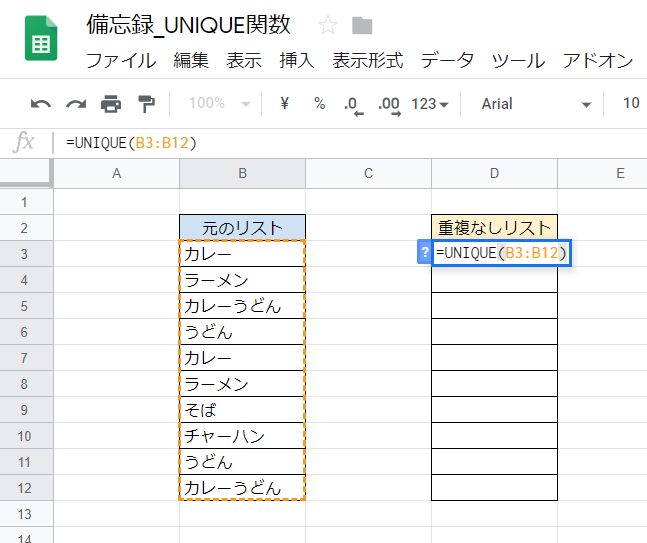Screen dimensions: 647x543
Task: Select row 3 header
Action: pyautogui.click(x=26, y=254)
